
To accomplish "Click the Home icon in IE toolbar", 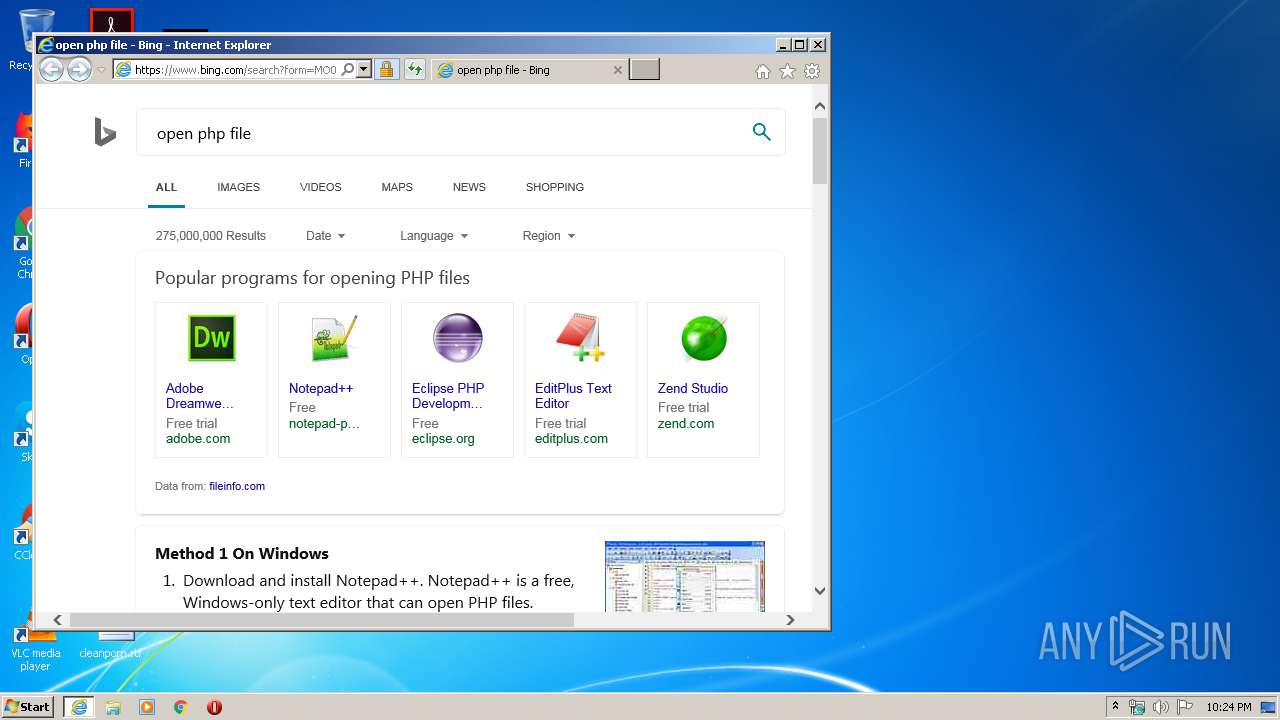I will click(x=762, y=71).
